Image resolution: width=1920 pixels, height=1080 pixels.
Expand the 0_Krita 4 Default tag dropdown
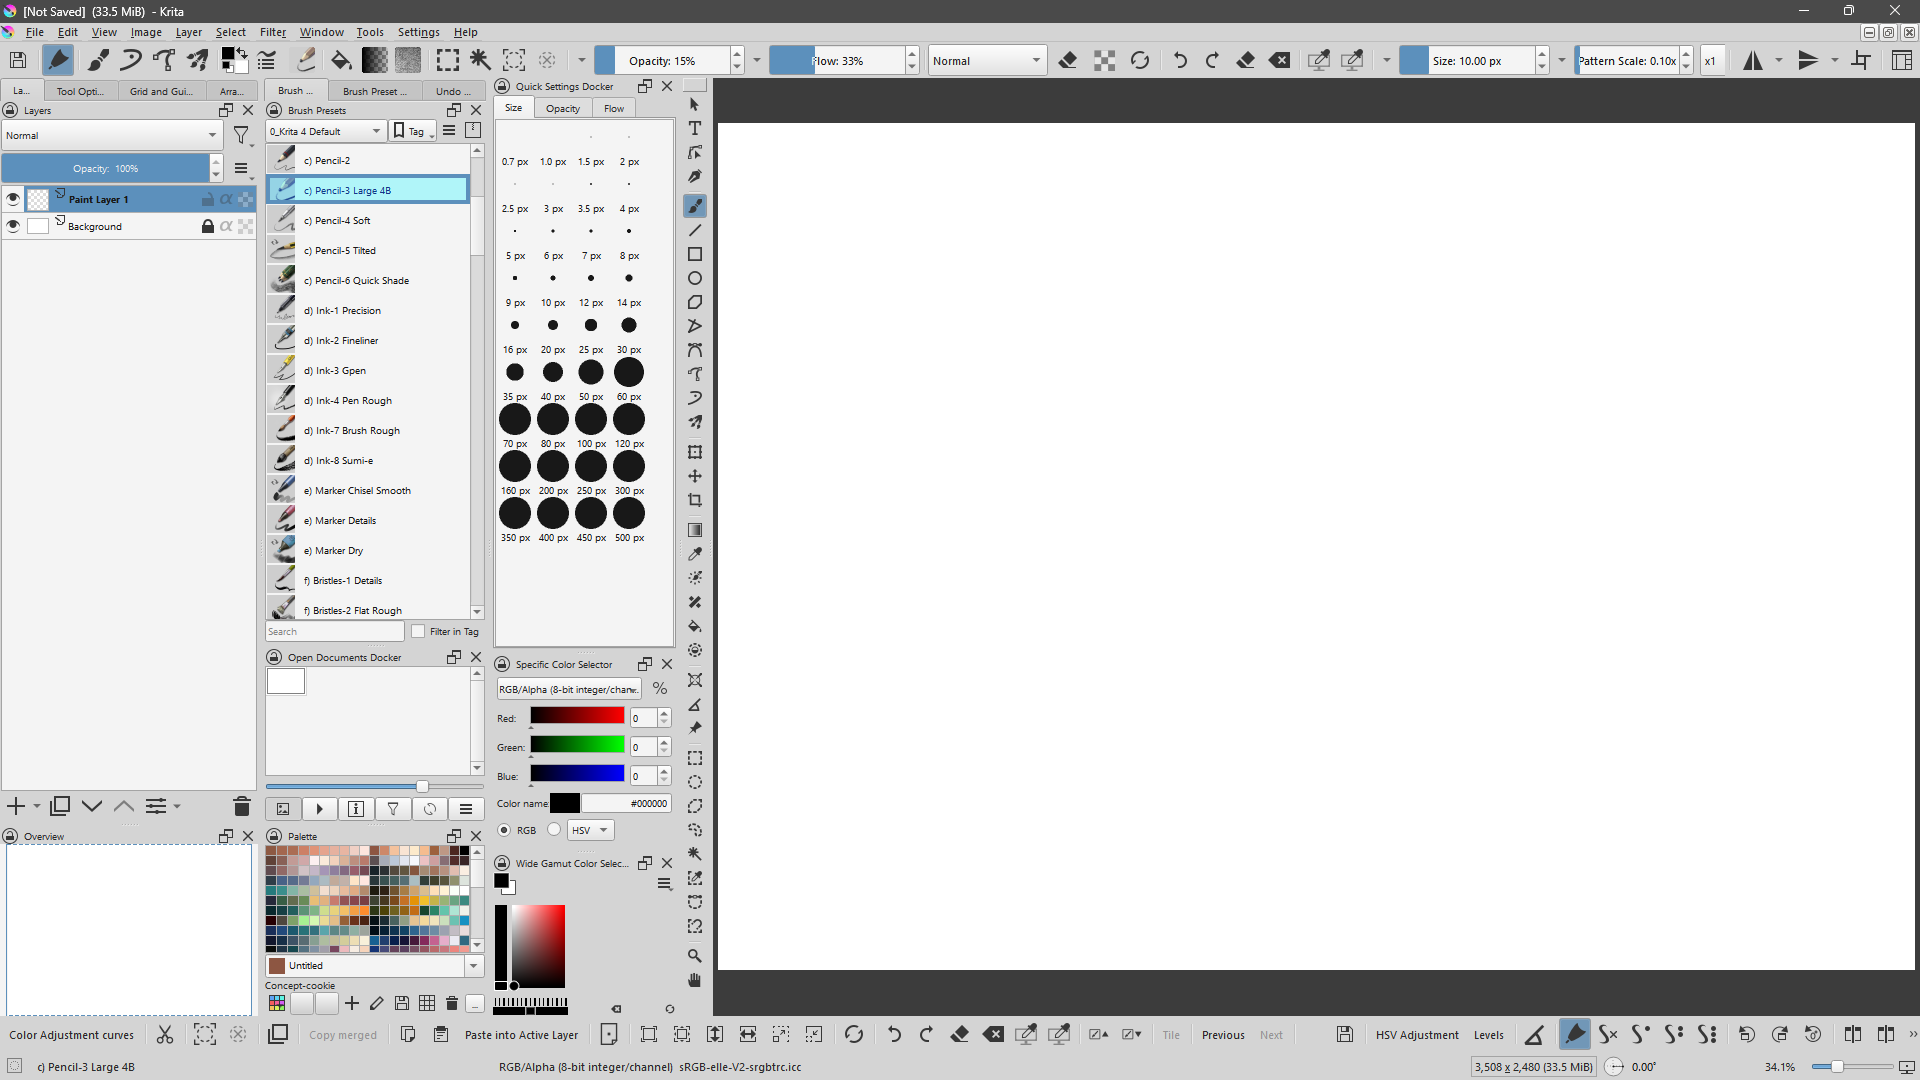click(x=325, y=131)
